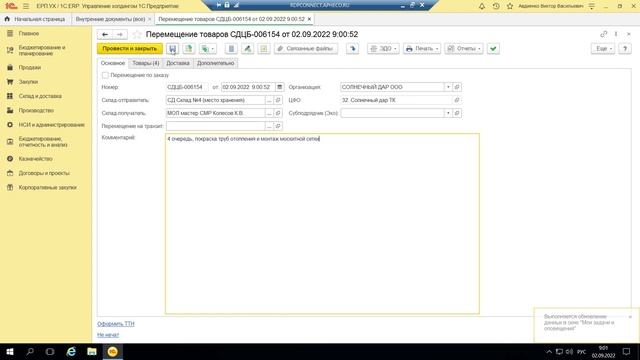Viewport: 640px width, 360px height.
Task: Click the save document floppy-disk icon
Action: click(173, 49)
